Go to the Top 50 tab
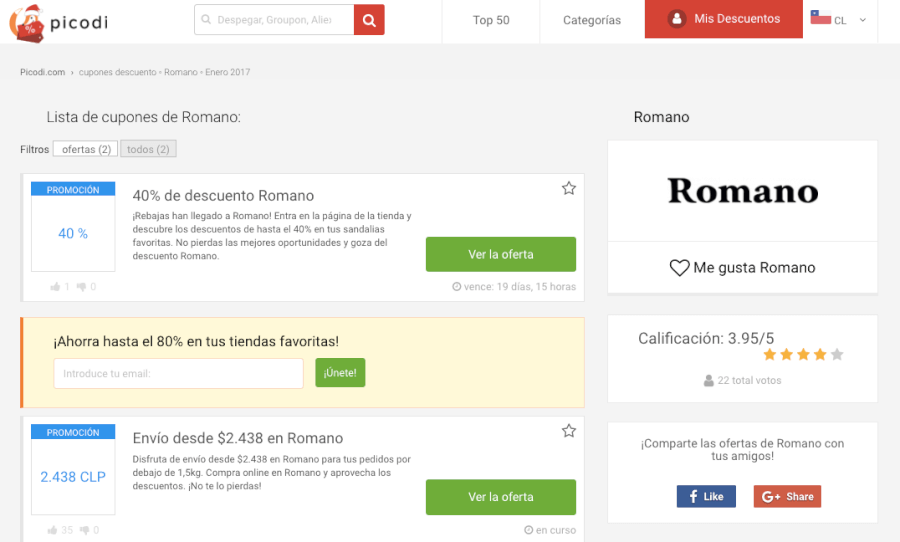 point(490,20)
